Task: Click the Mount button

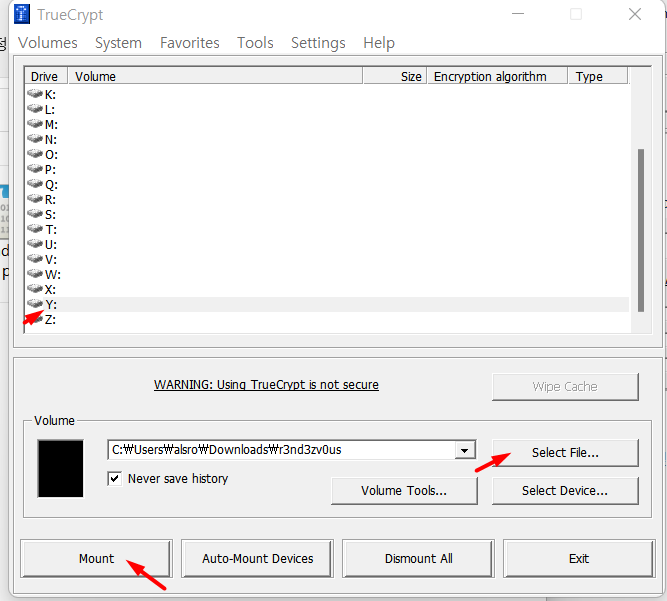Action: 97,558
